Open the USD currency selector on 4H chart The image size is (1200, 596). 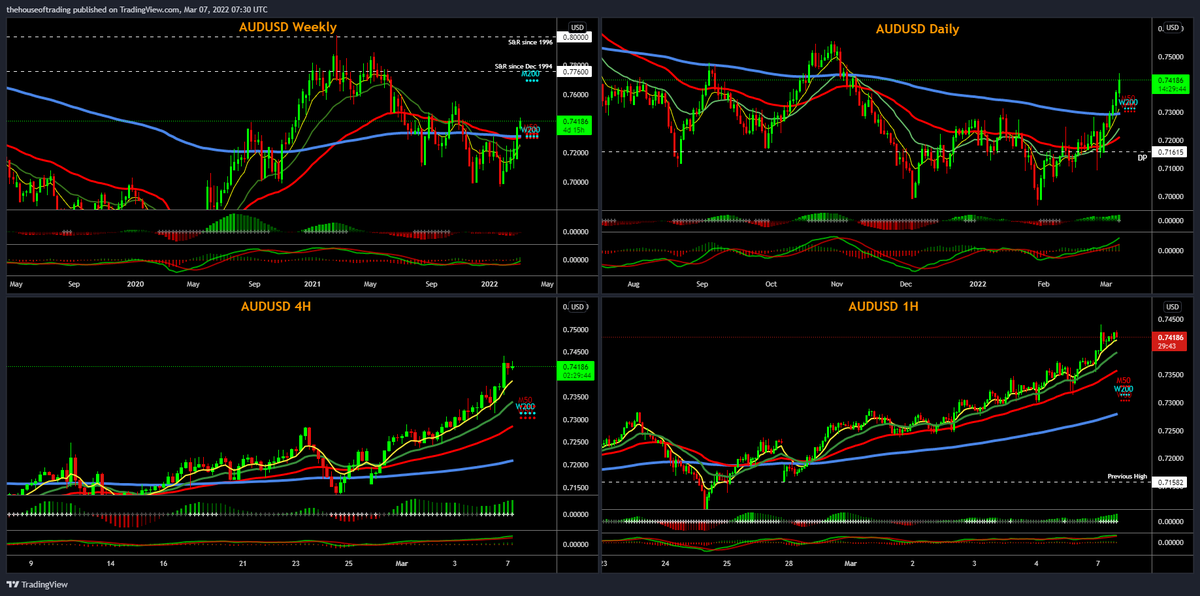577,307
